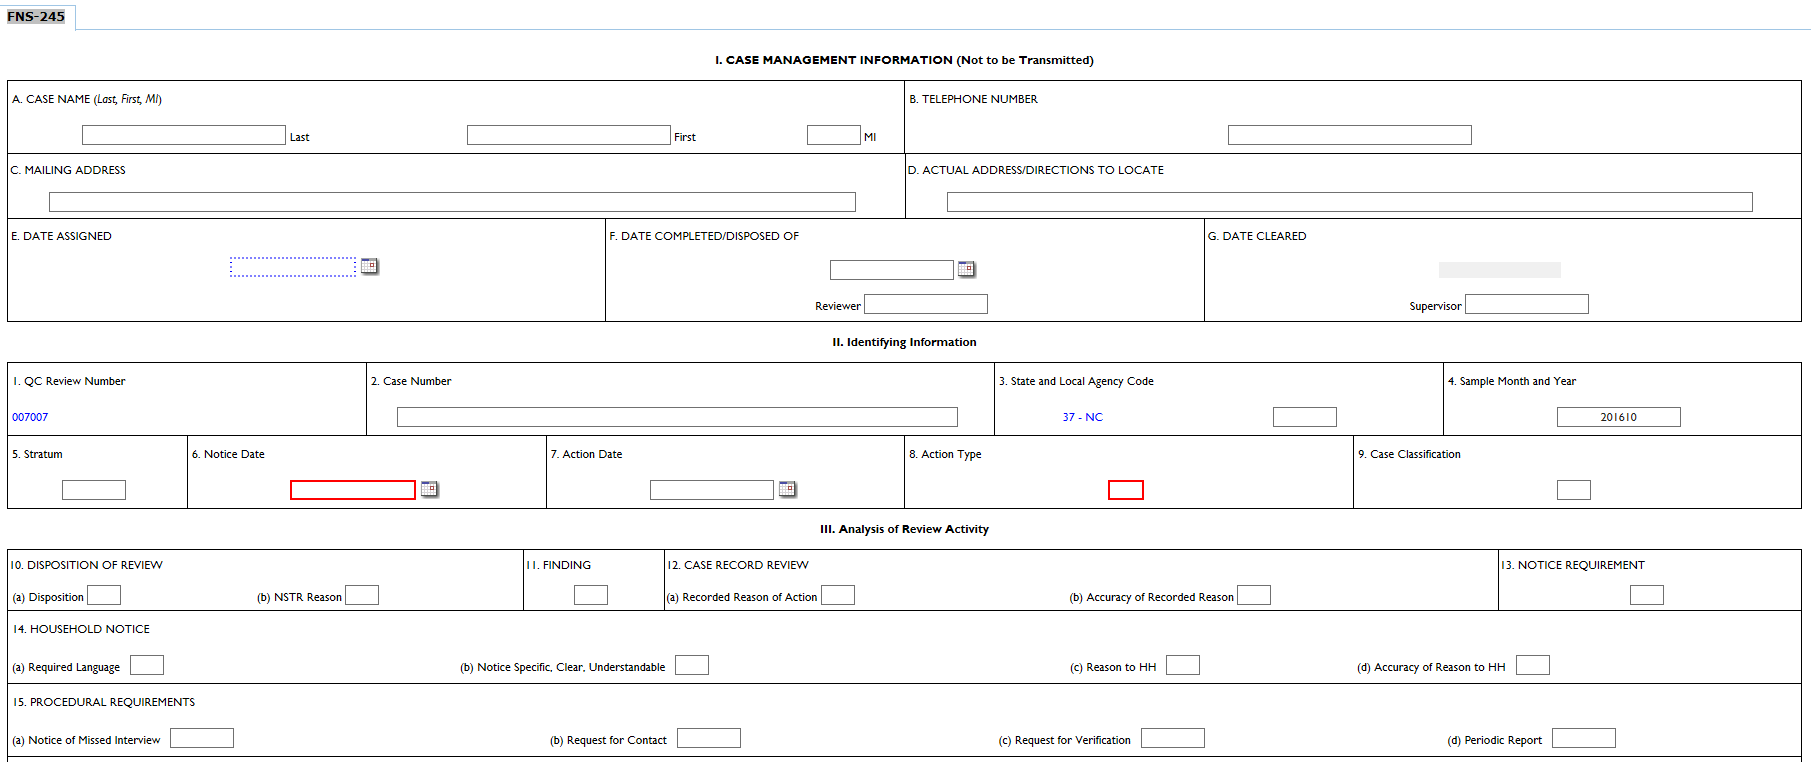Select the FNS-245 tab

tap(36, 16)
